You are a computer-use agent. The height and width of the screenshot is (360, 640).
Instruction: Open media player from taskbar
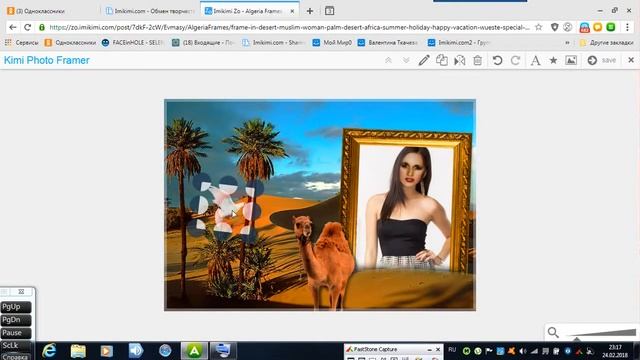point(107,351)
